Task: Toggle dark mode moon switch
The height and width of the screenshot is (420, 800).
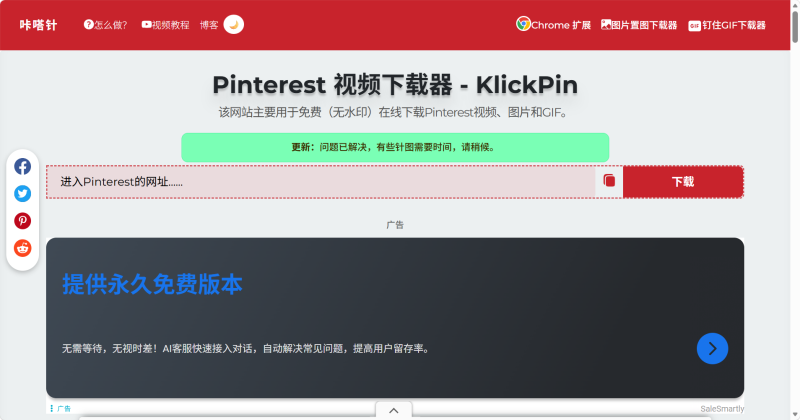Action: (233, 25)
